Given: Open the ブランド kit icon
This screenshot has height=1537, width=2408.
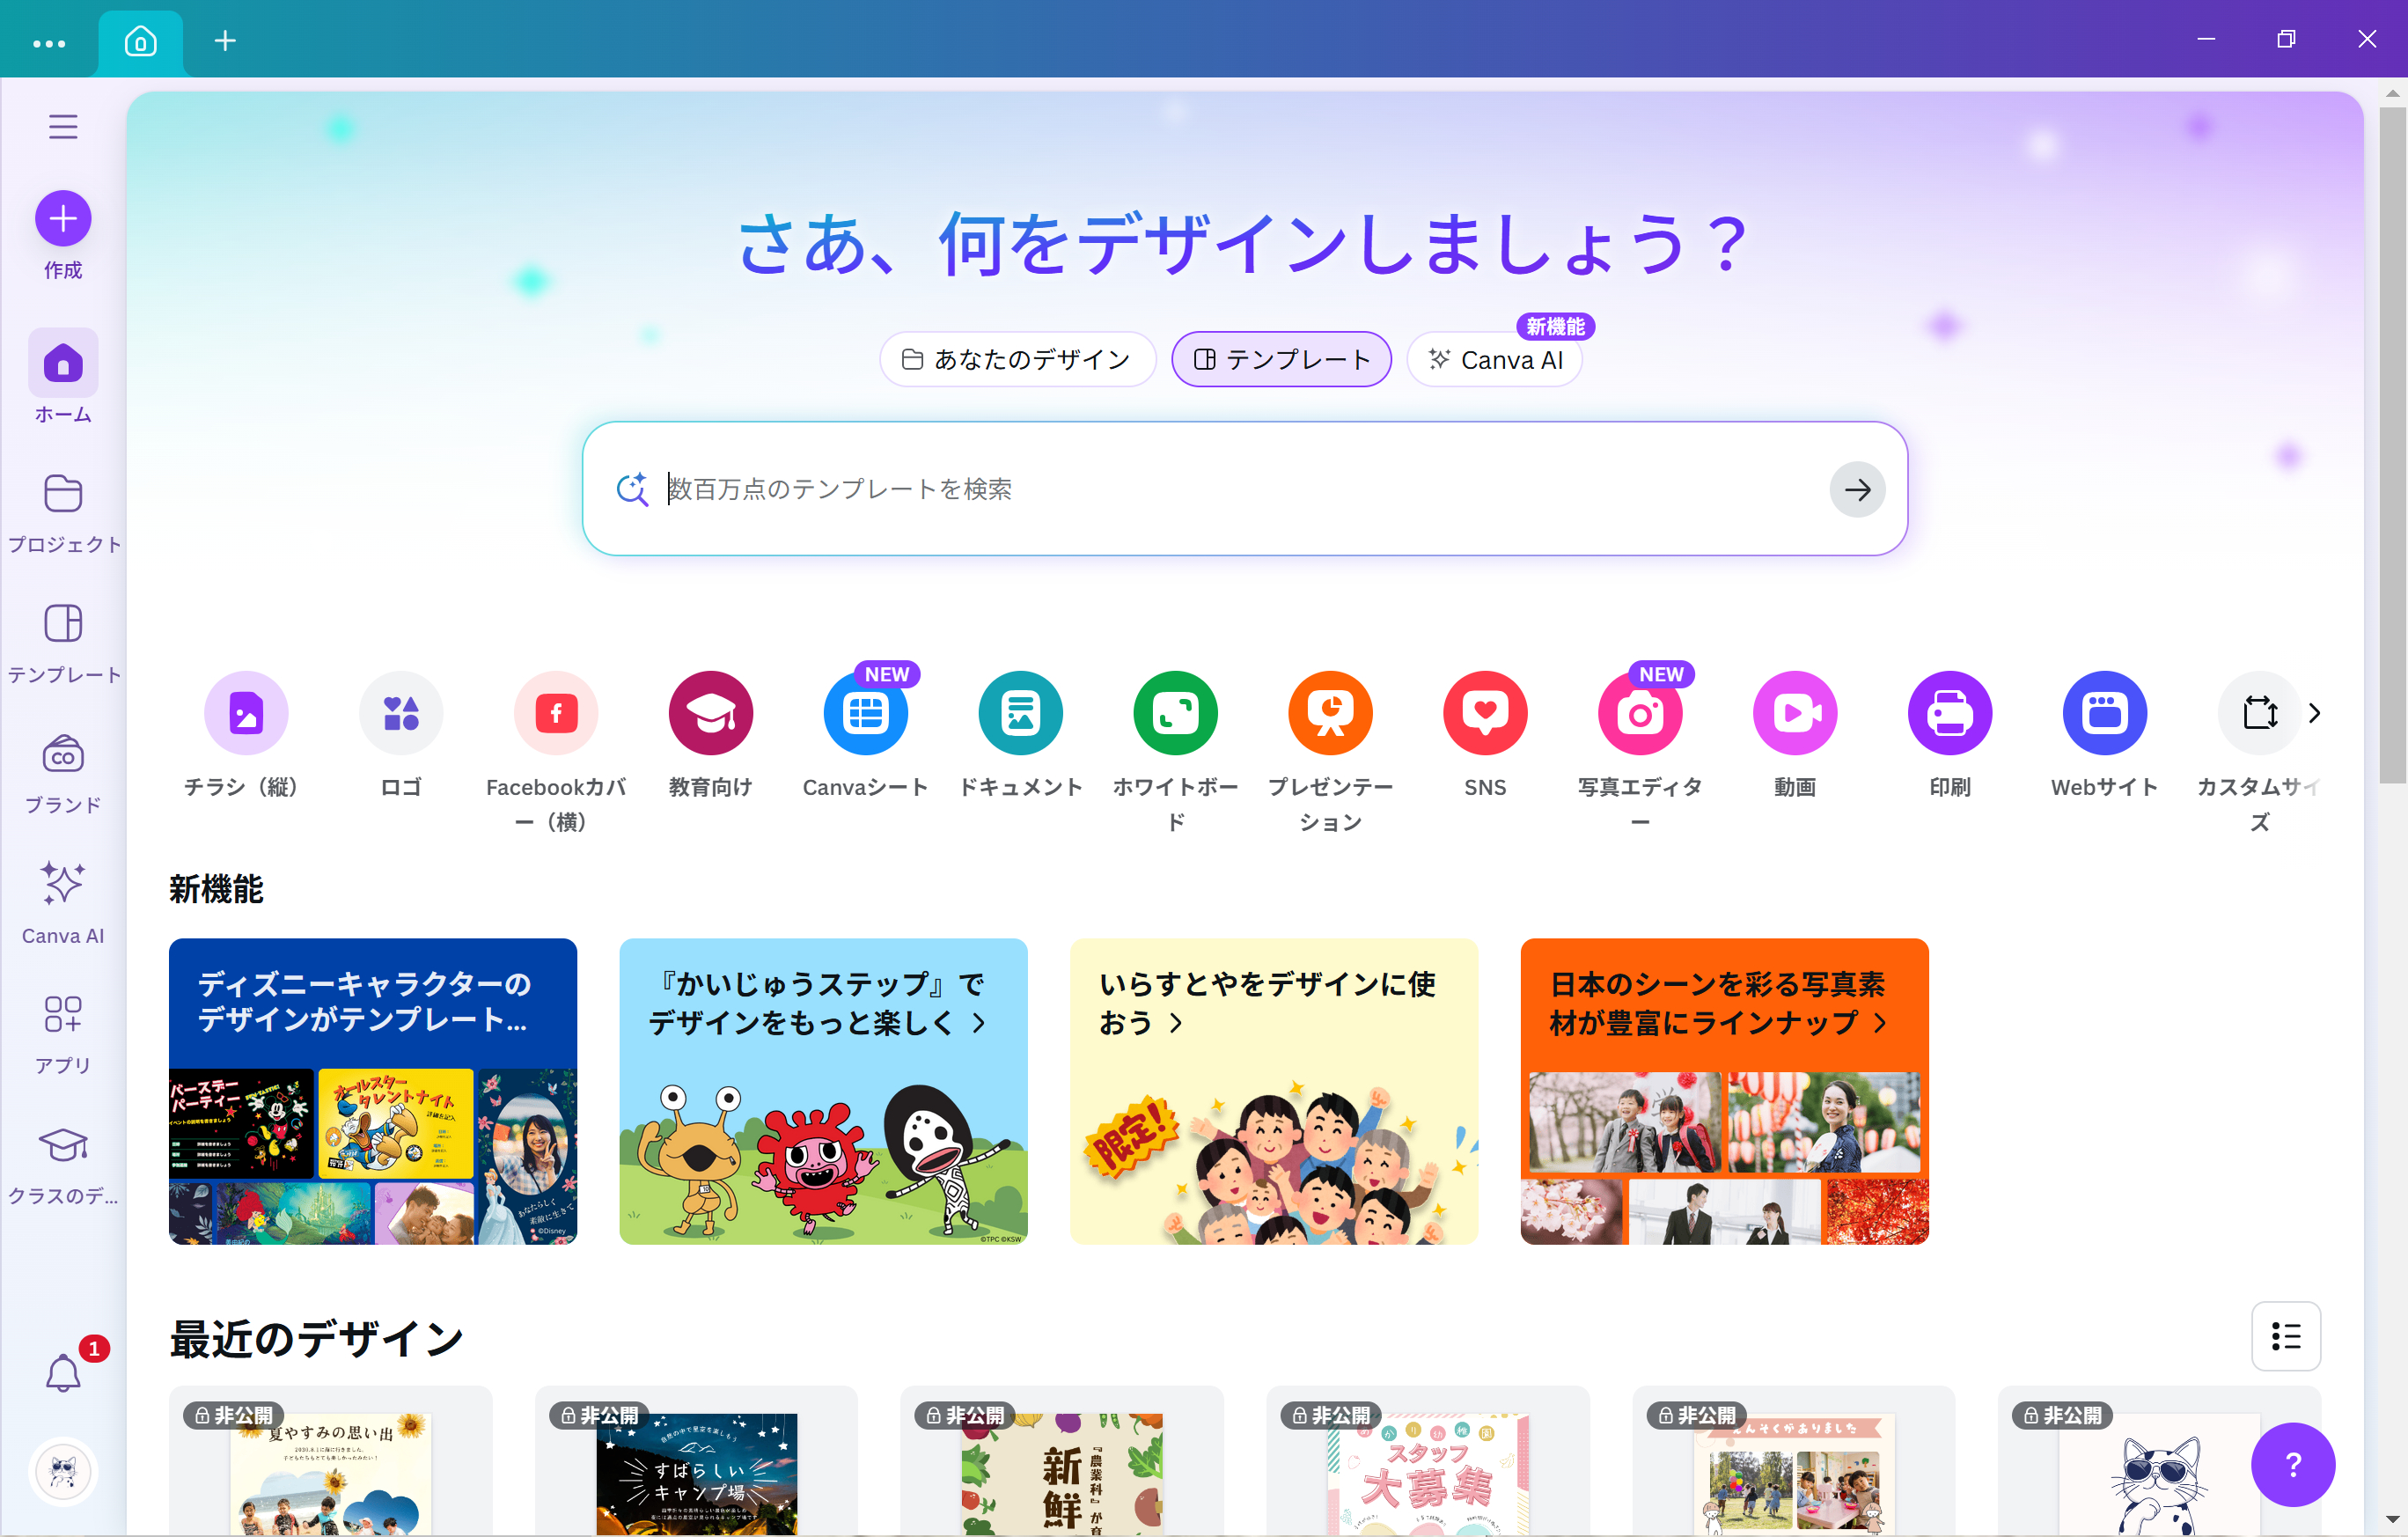Looking at the screenshot, I should pyautogui.click(x=63, y=754).
